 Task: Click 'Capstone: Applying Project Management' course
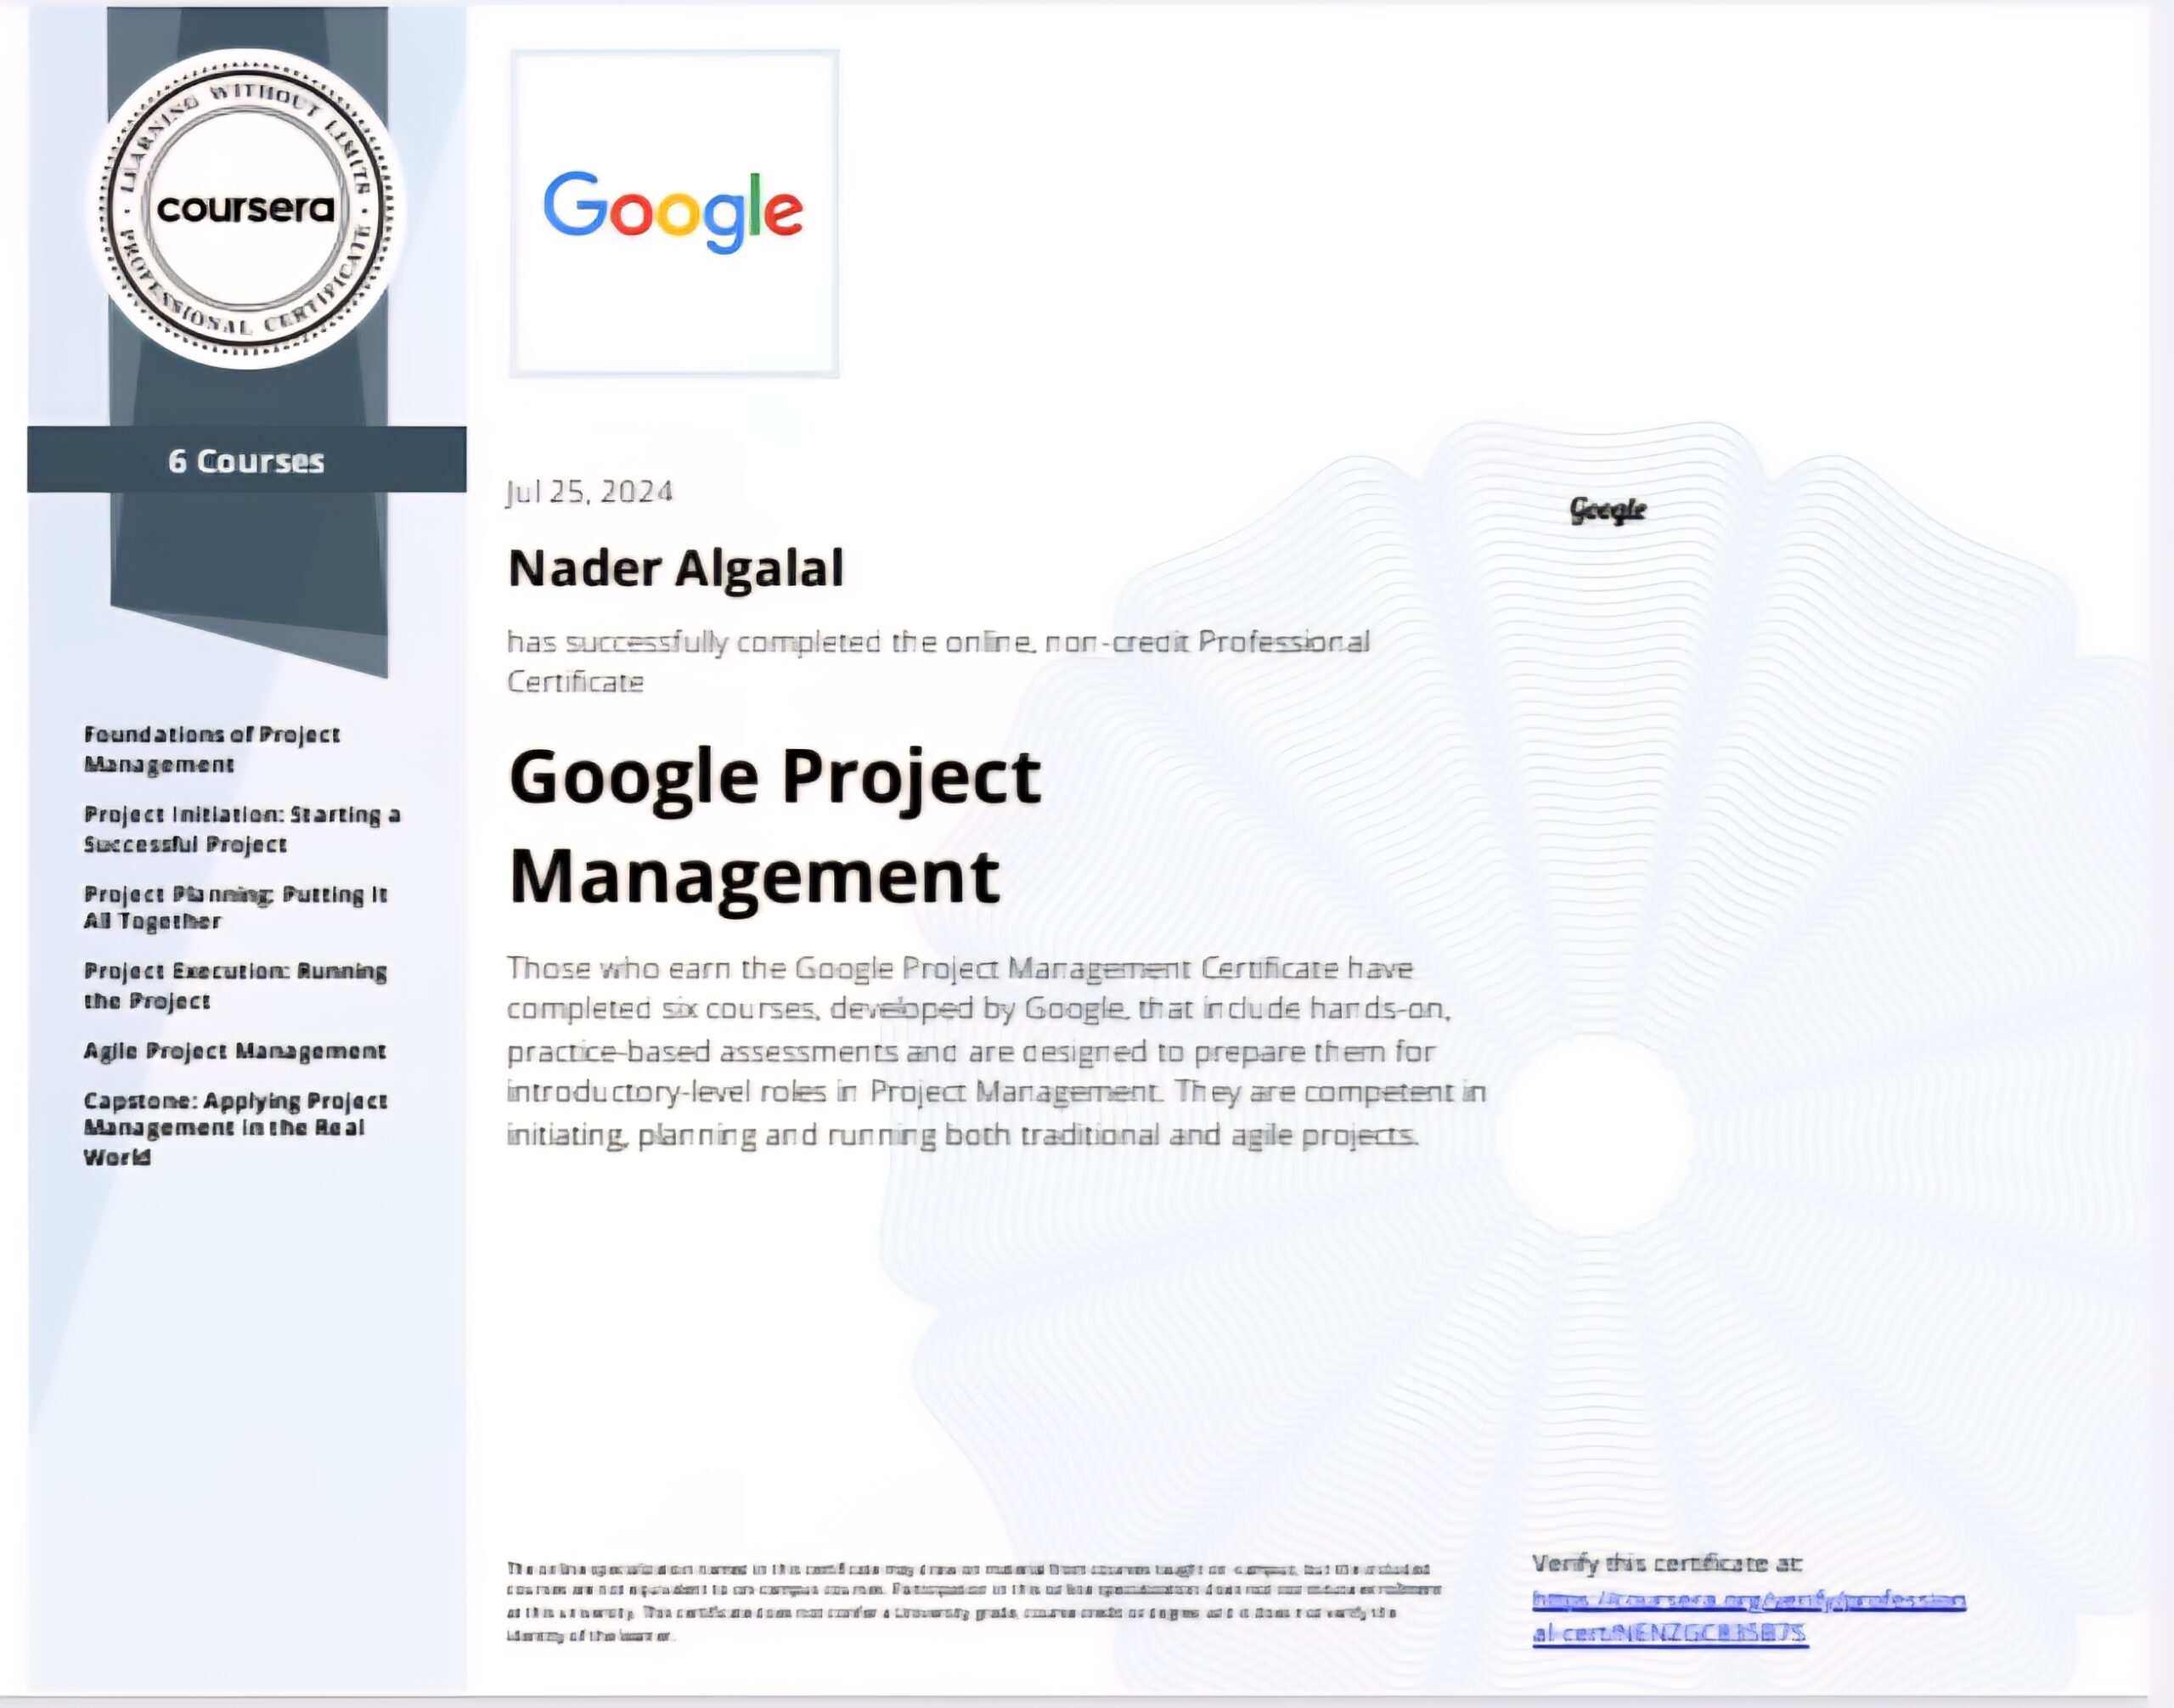pos(235,1128)
